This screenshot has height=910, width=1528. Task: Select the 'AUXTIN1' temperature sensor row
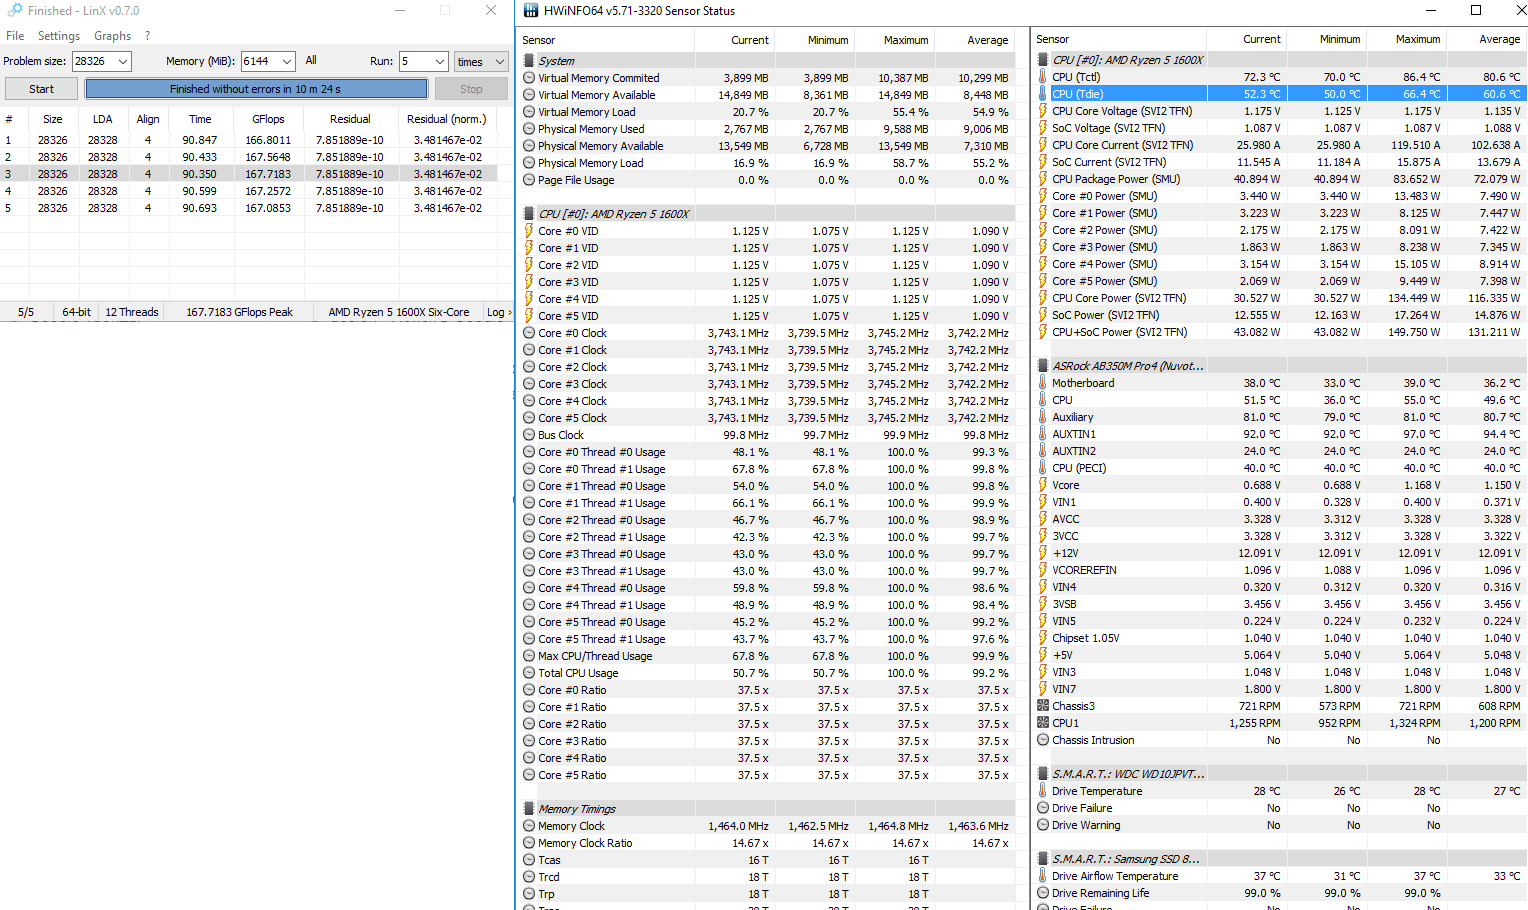click(1281, 434)
